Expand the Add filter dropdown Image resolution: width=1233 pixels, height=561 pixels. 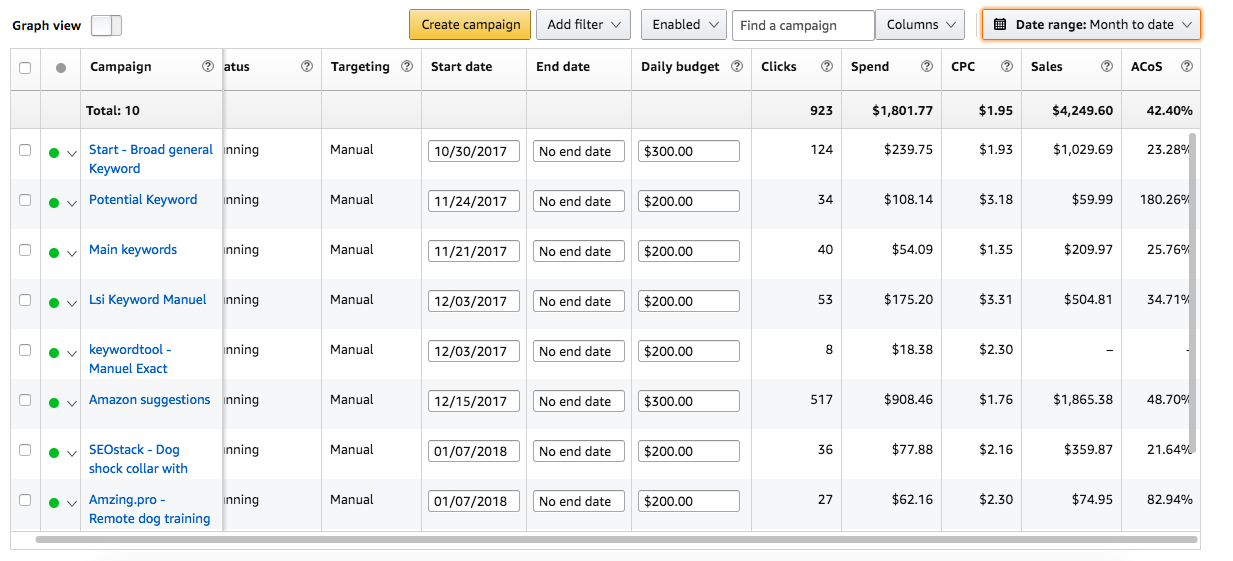tap(583, 25)
